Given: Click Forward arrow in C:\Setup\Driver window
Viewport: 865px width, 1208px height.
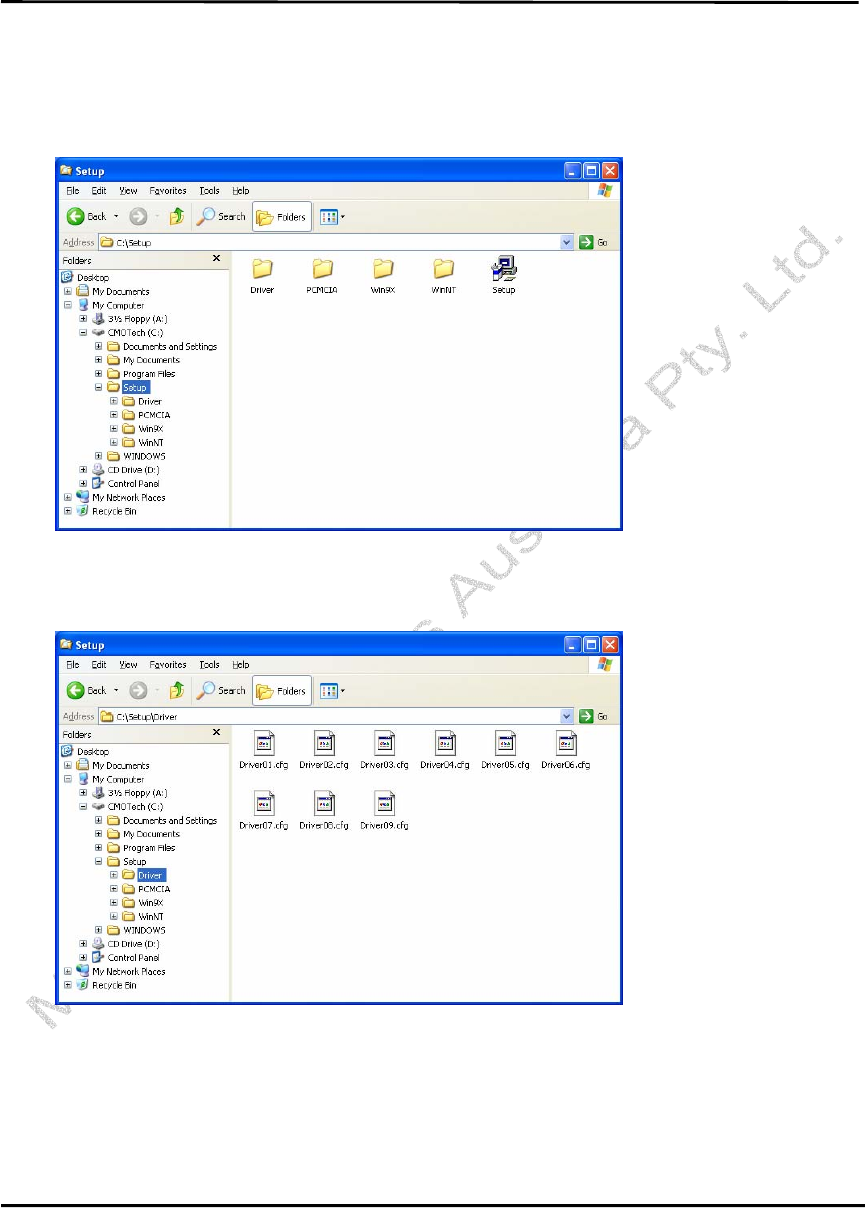Looking at the screenshot, I should click(139, 690).
